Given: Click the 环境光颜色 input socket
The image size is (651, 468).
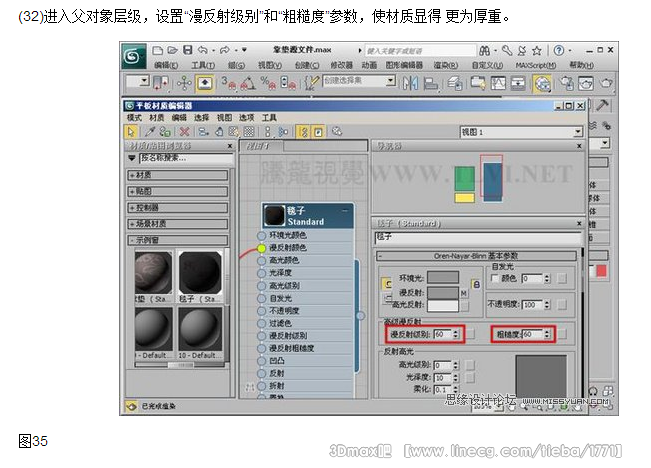Looking at the screenshot, I should 261,235.
